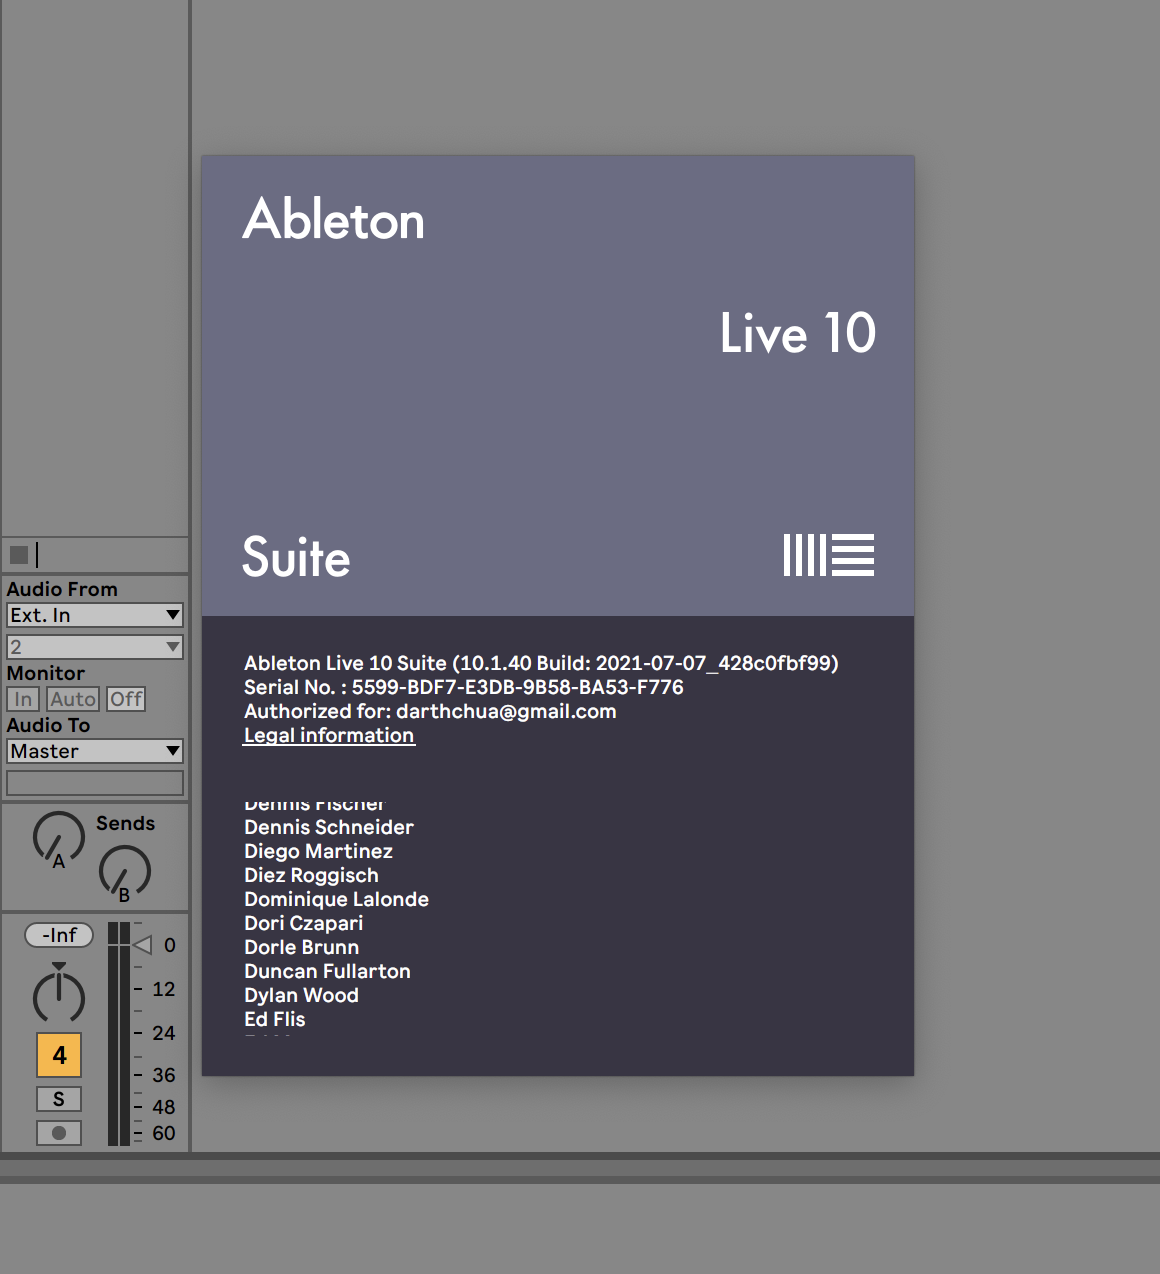Click the 24 dB meter scale mark
Screen dimensions: 1160x1274
point(164,1033)
